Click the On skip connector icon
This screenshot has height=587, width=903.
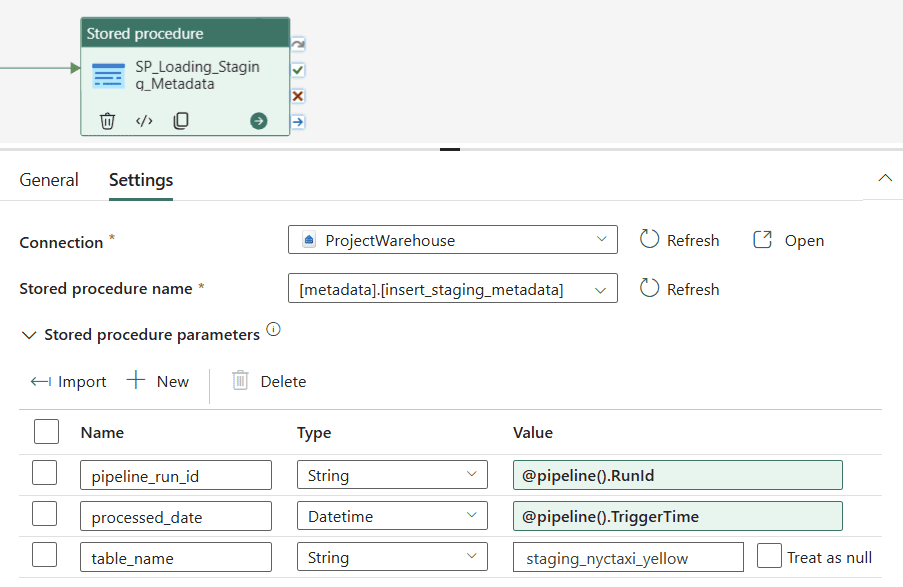[298, 44]
